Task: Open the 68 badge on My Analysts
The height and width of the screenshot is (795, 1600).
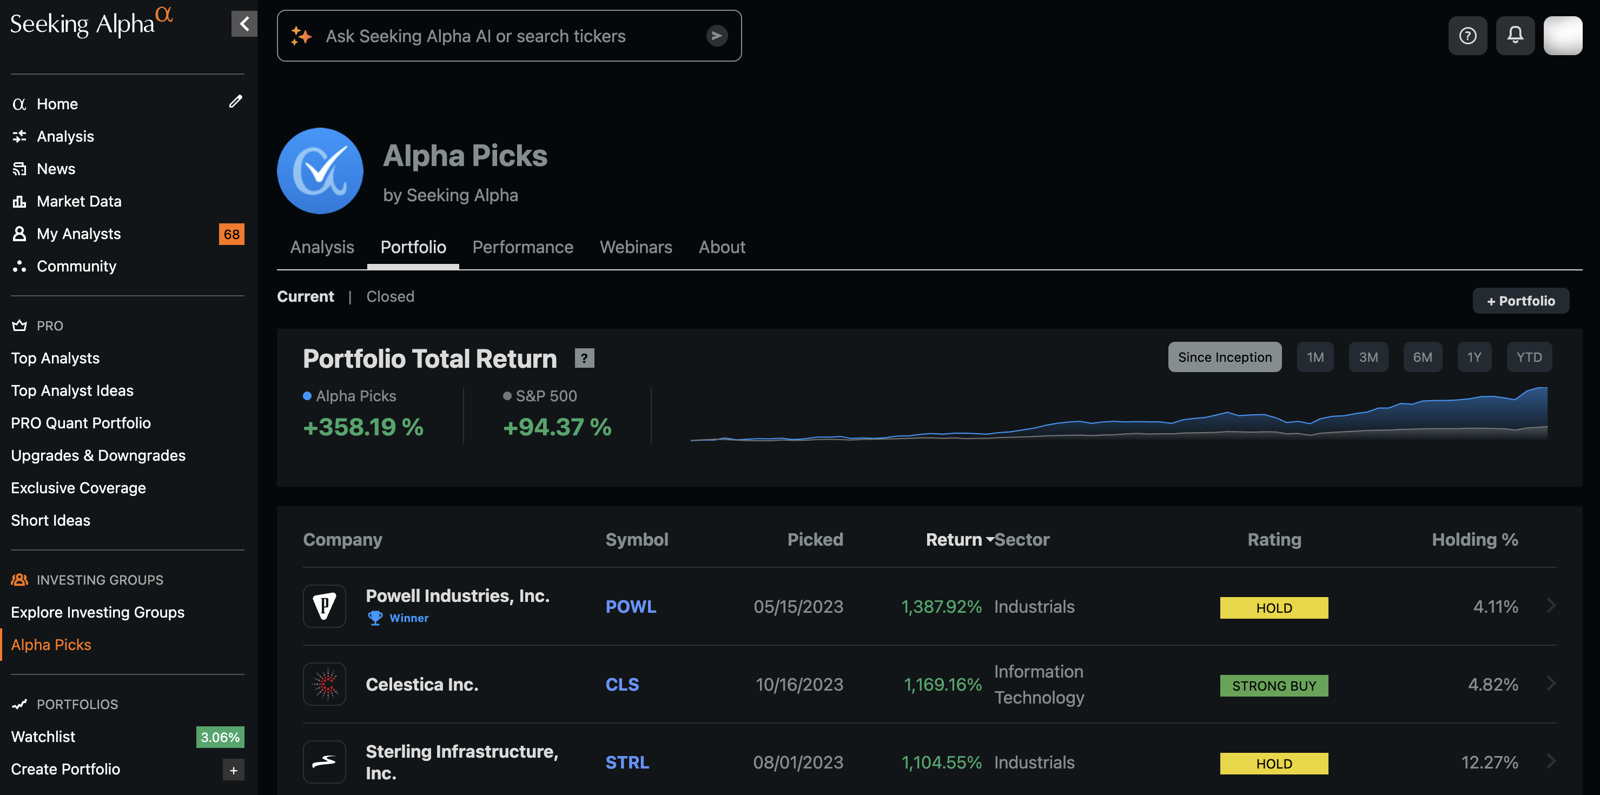Action: click(x=231, y=234)
